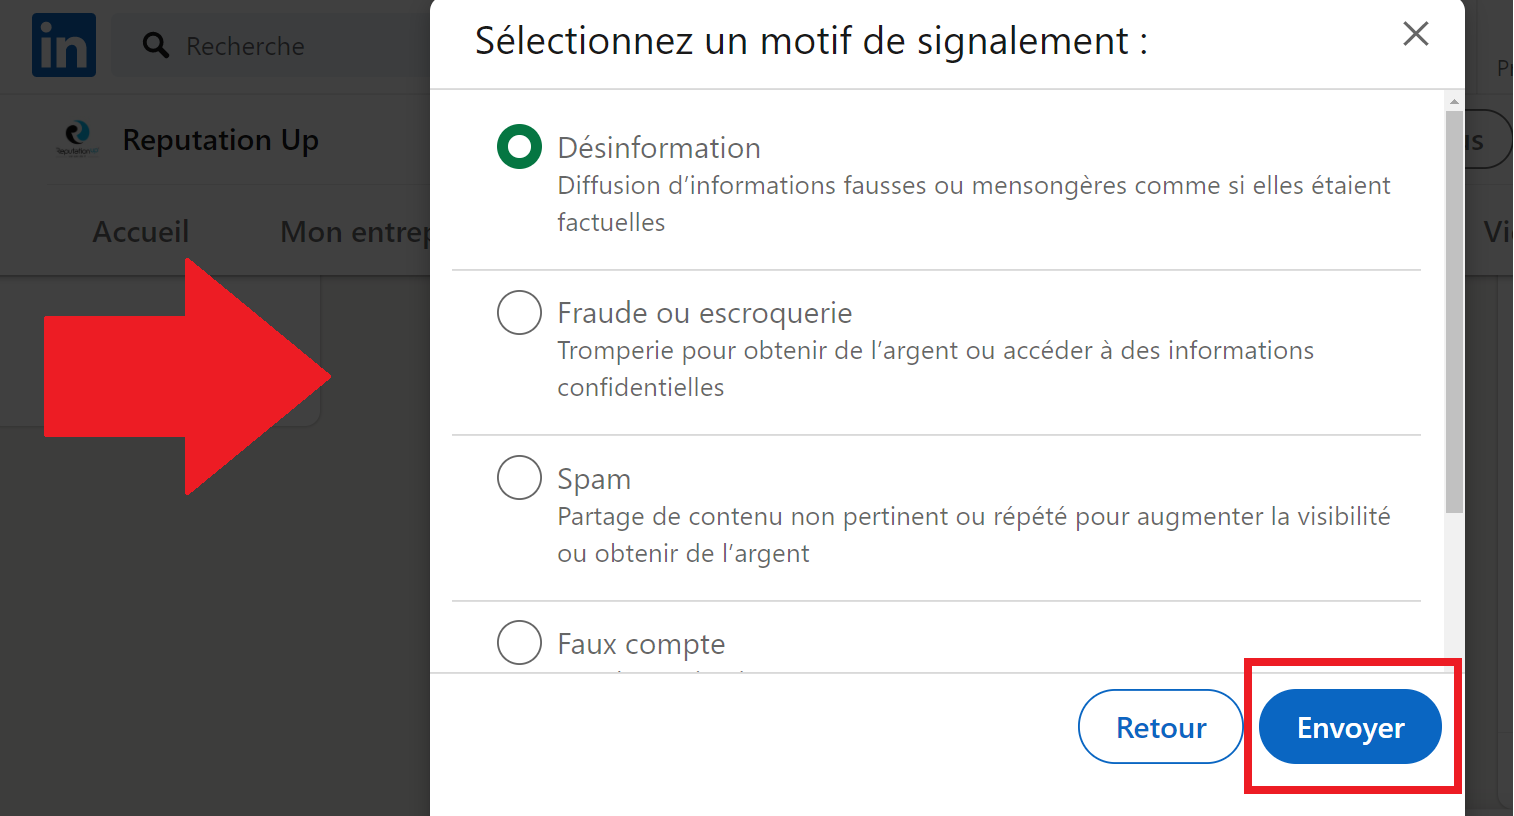
Task: Click the Reputation Up page name
Action: tap(220, 140)
